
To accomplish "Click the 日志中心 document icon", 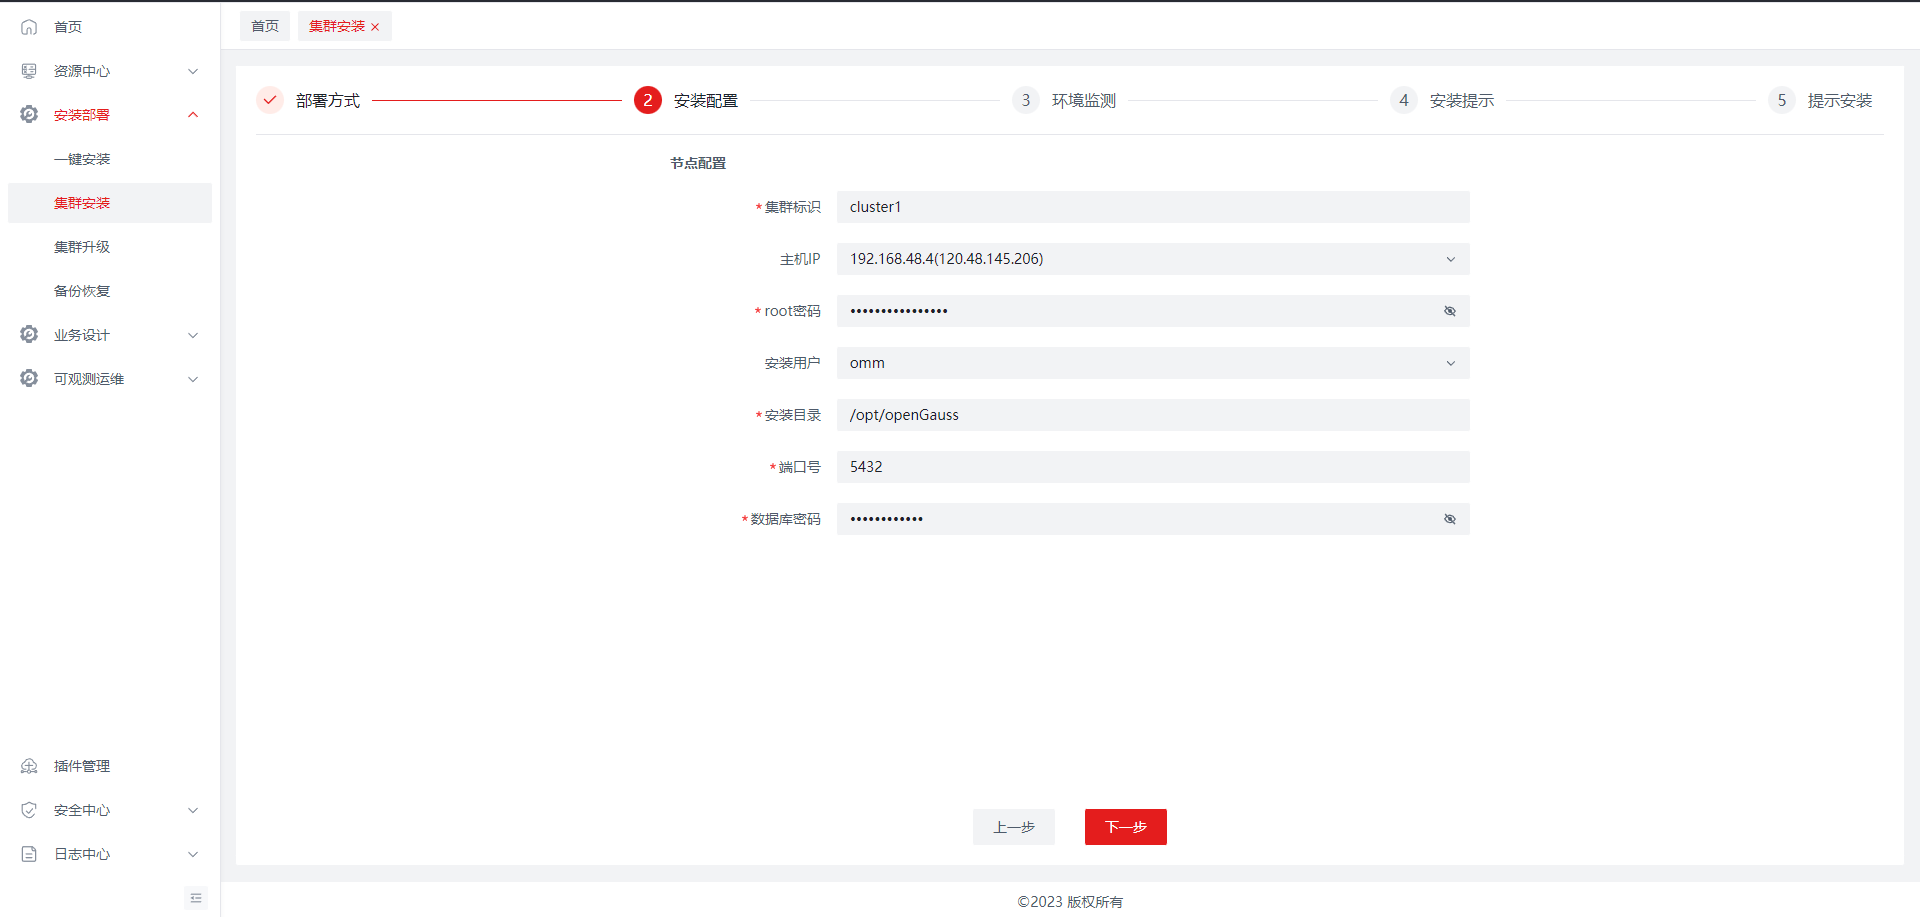I will [29, 854].
